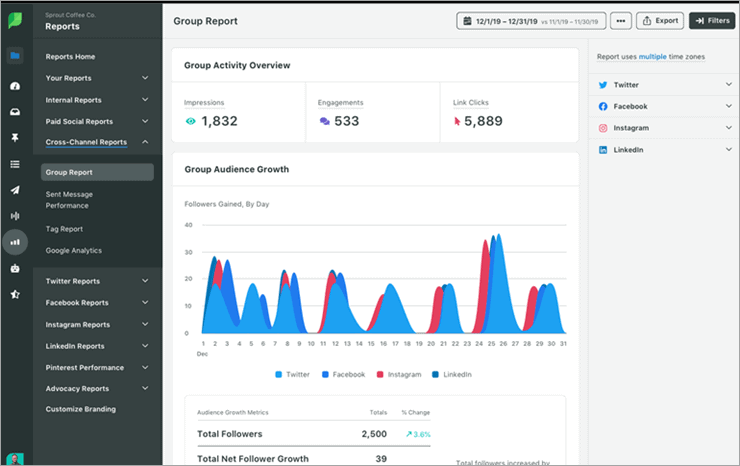Open the folder icon in left rail
Image resolution: width=740 pixels, height=466 pixels.
(15, 56)
